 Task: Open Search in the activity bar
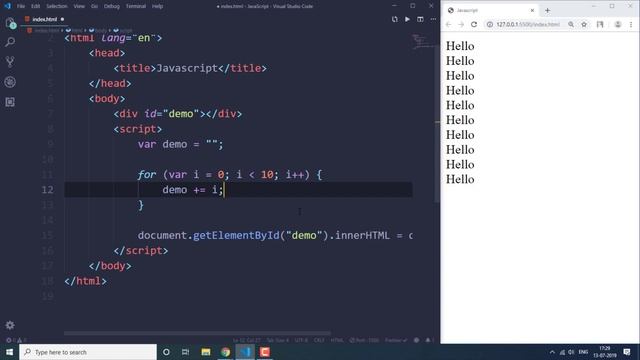(10, 42)
